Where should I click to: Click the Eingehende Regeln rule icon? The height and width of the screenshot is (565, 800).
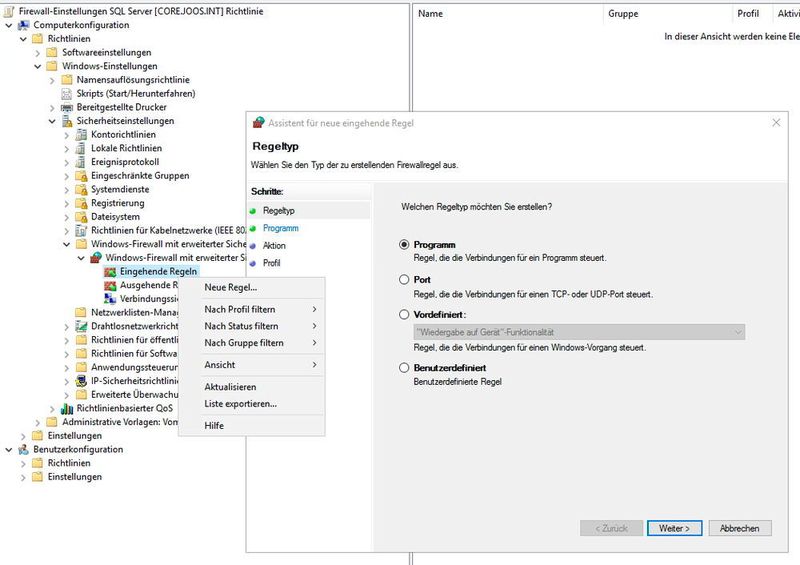point(110,272)
